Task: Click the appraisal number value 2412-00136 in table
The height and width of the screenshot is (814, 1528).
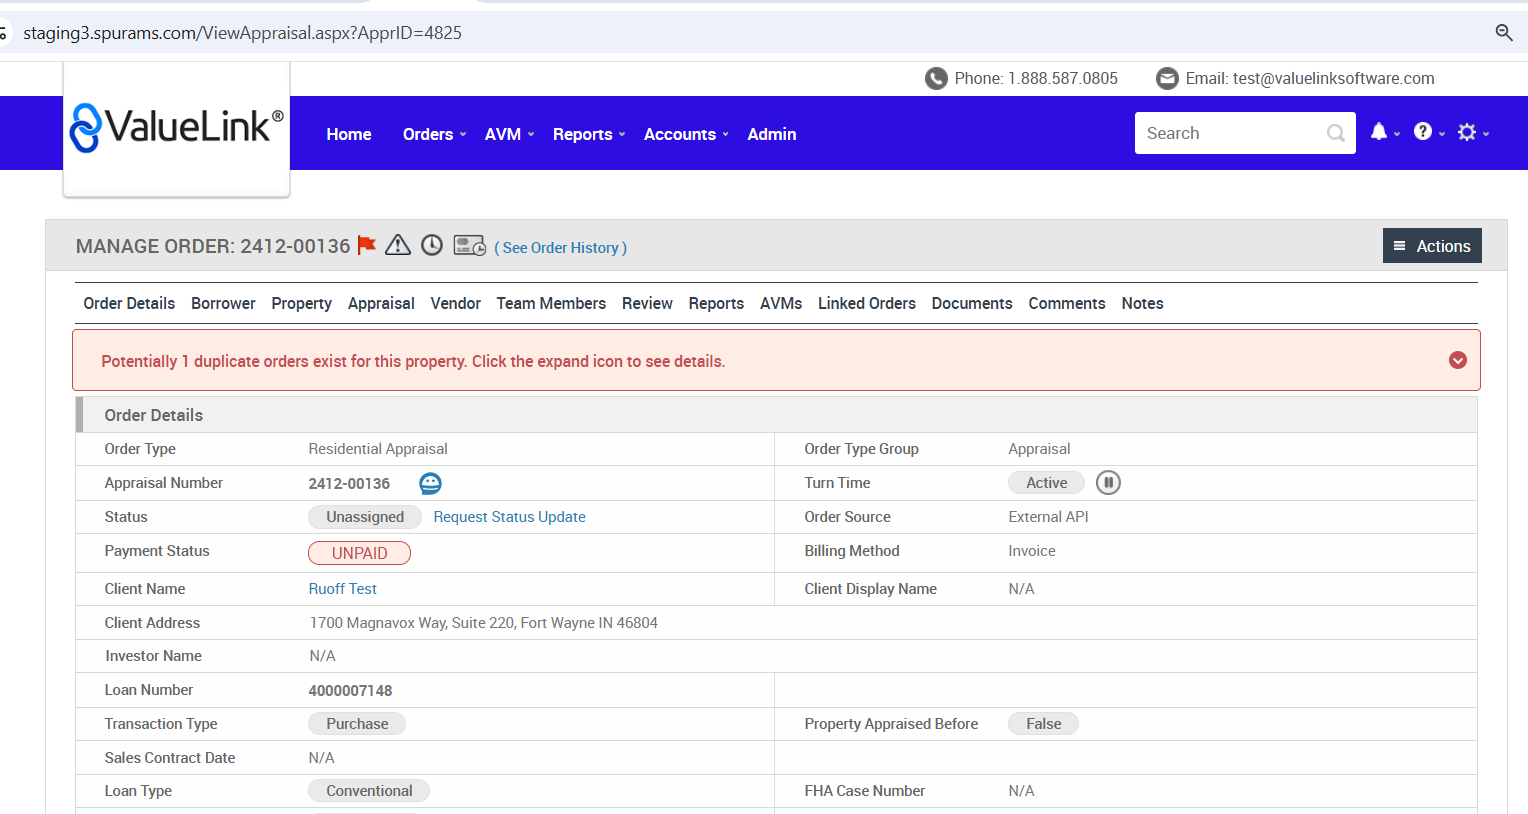Action: click(x=349, y=484)
